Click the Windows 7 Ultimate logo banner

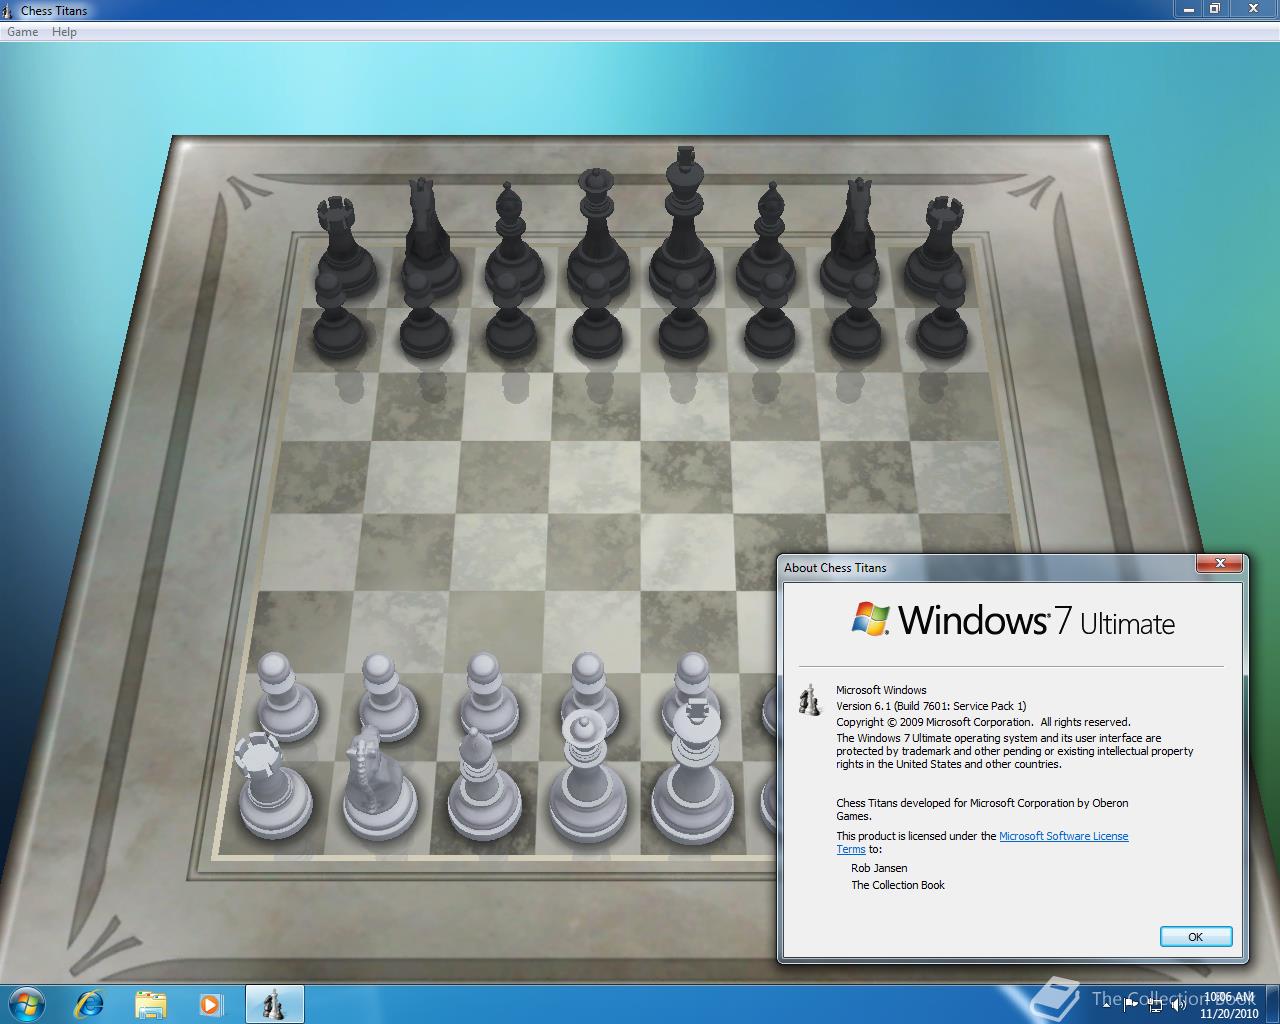(x=1012, y=621)
